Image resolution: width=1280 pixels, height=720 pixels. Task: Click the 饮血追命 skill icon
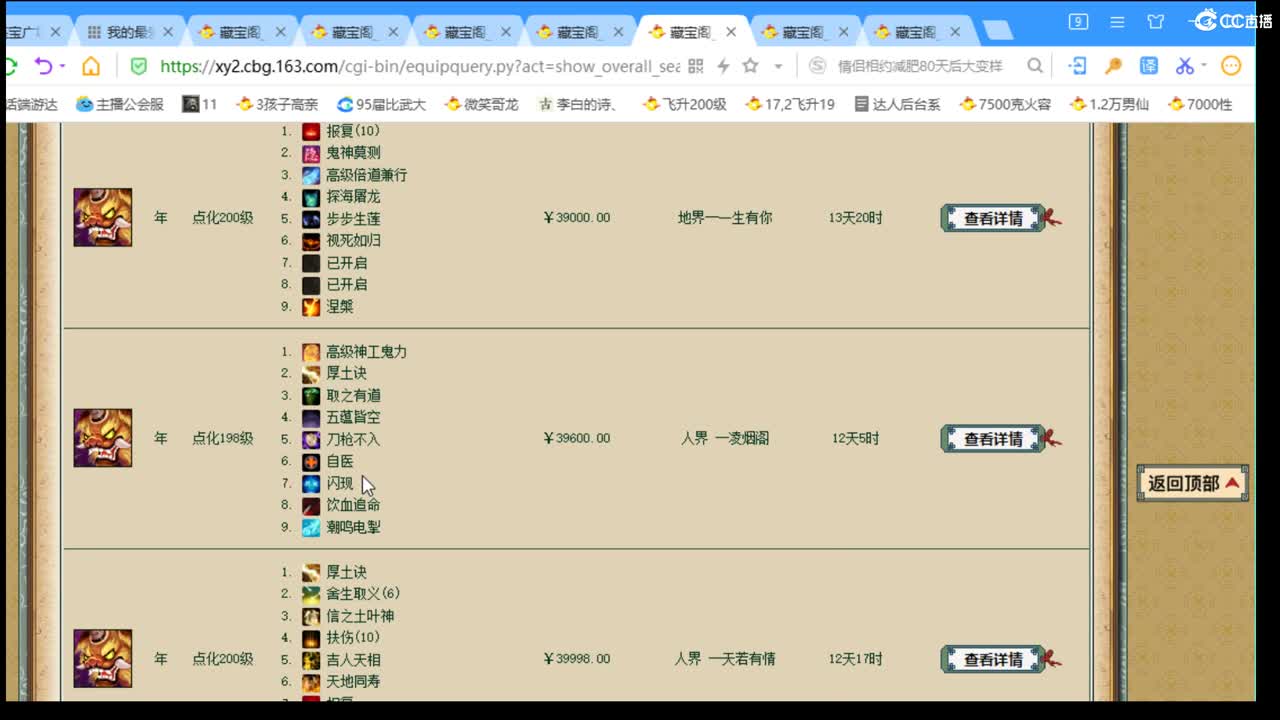click(311, 506)
